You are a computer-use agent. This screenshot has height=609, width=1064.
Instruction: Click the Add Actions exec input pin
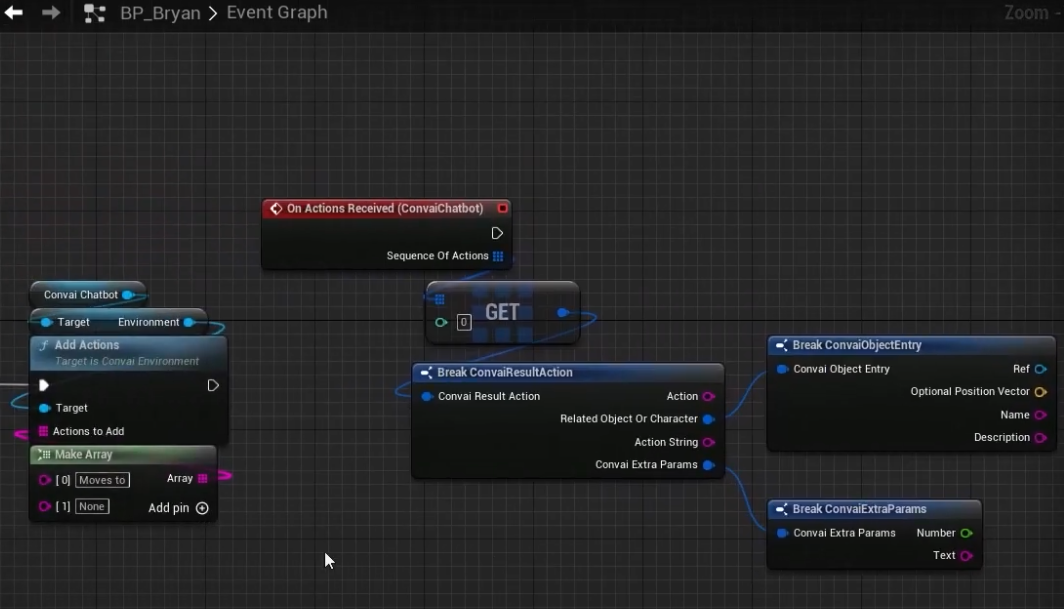[x=43, y=386]
